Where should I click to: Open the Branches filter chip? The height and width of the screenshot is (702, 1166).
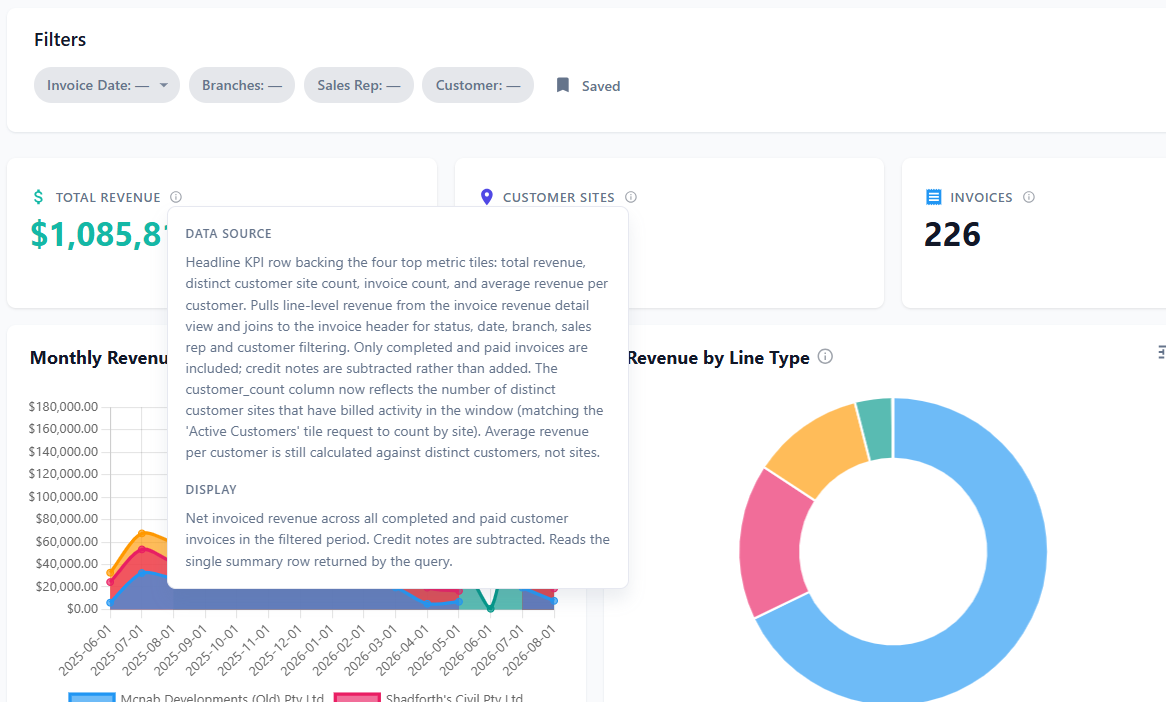242,86
